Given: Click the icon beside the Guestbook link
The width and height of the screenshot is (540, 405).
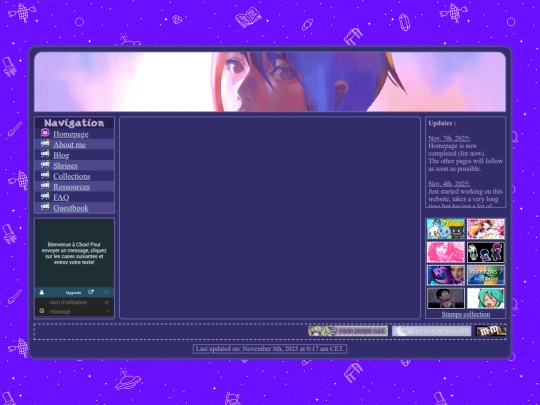Looking at the screenshot, I should pyautogui.click(x=45, y=207).
